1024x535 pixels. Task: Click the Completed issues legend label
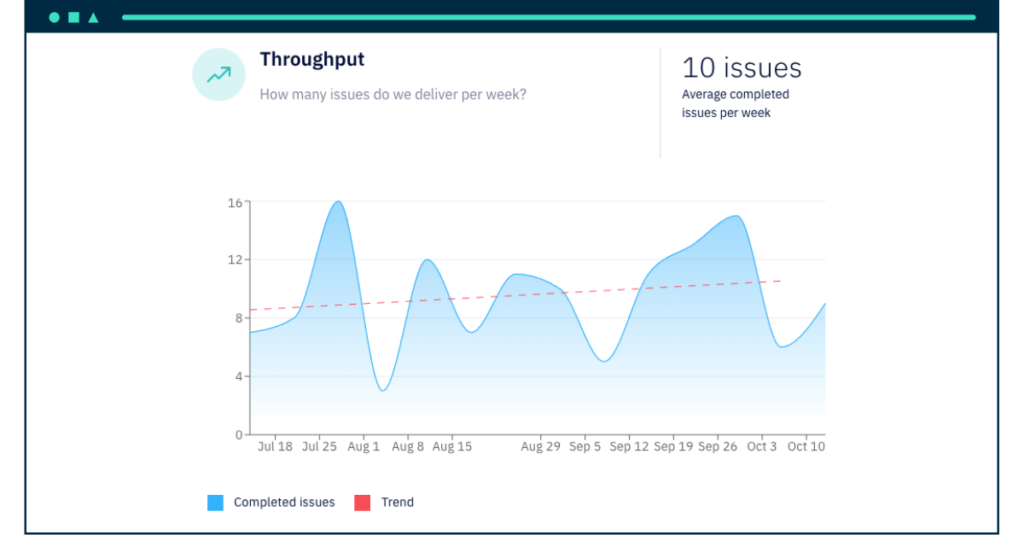tap(284, 502)
